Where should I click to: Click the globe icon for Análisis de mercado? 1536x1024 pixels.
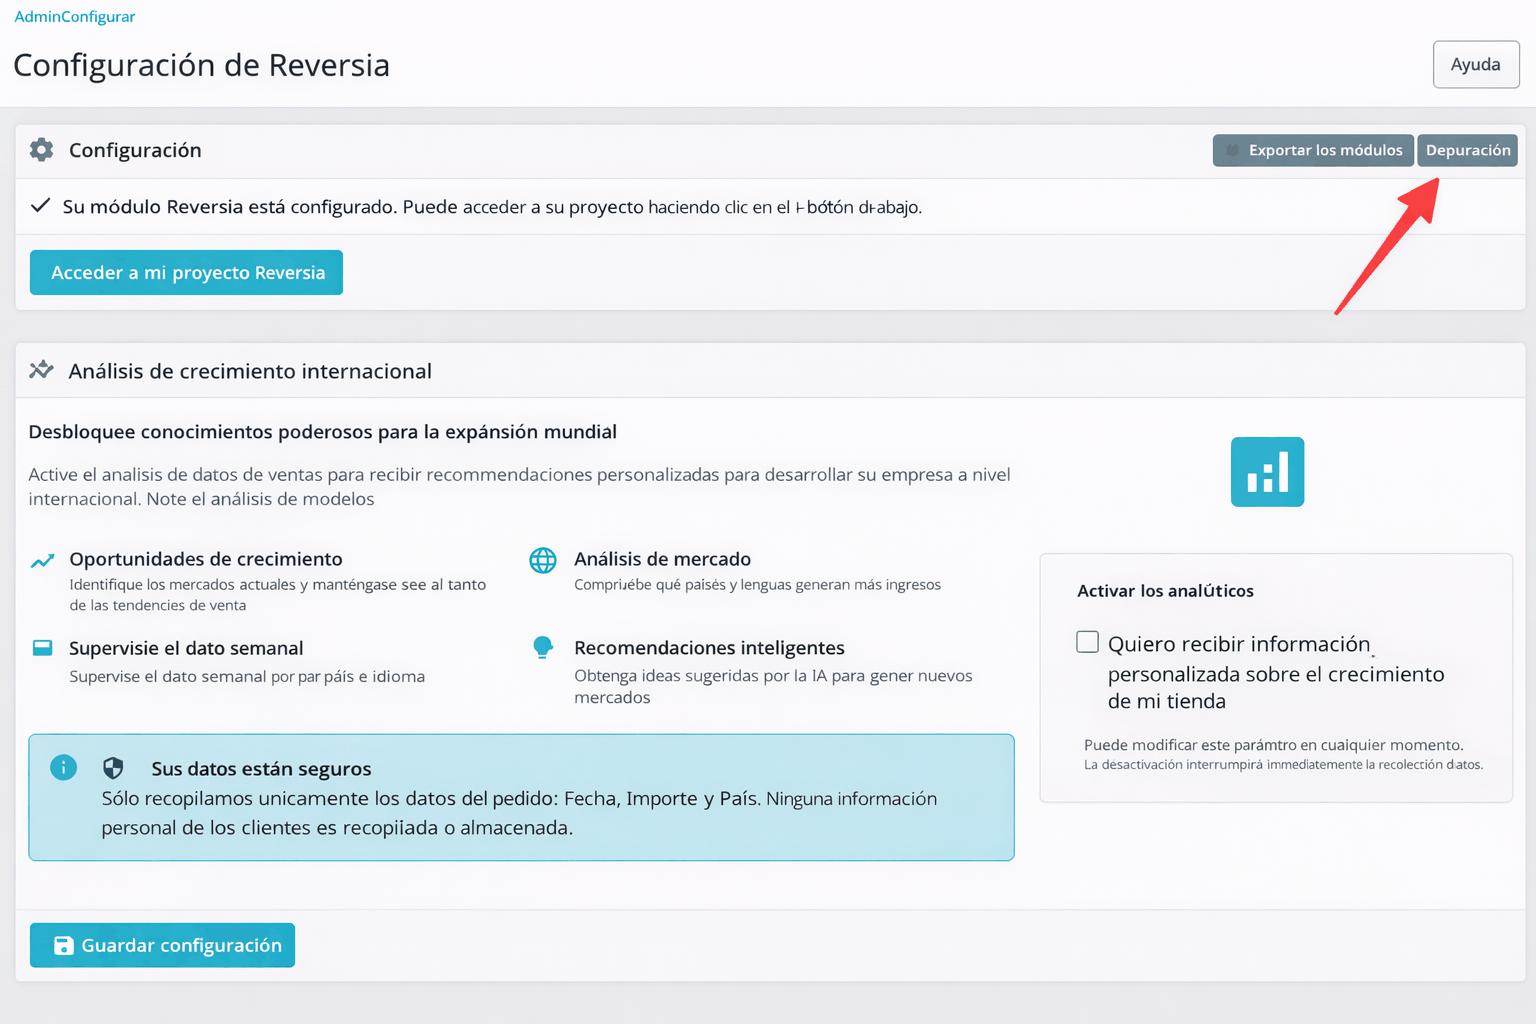543,561
